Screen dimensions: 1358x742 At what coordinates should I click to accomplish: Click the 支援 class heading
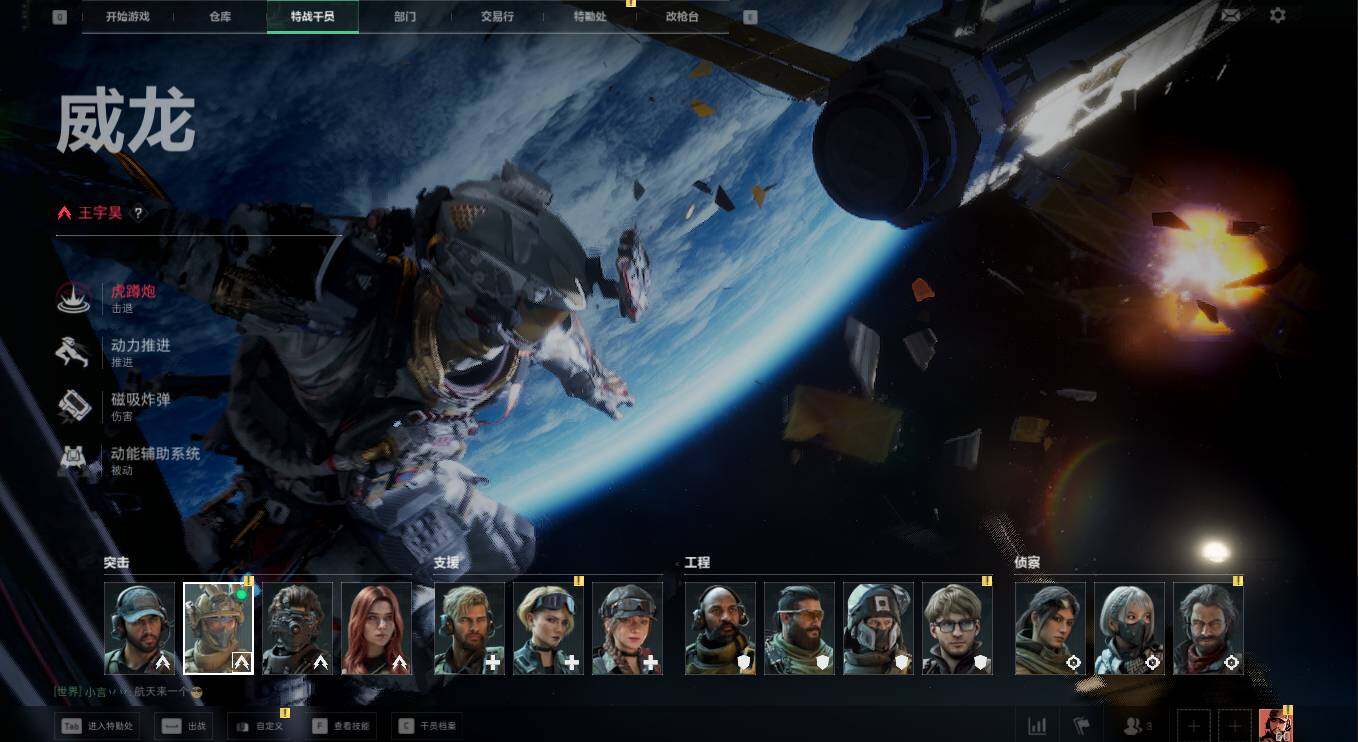click(x=447, y=563)
